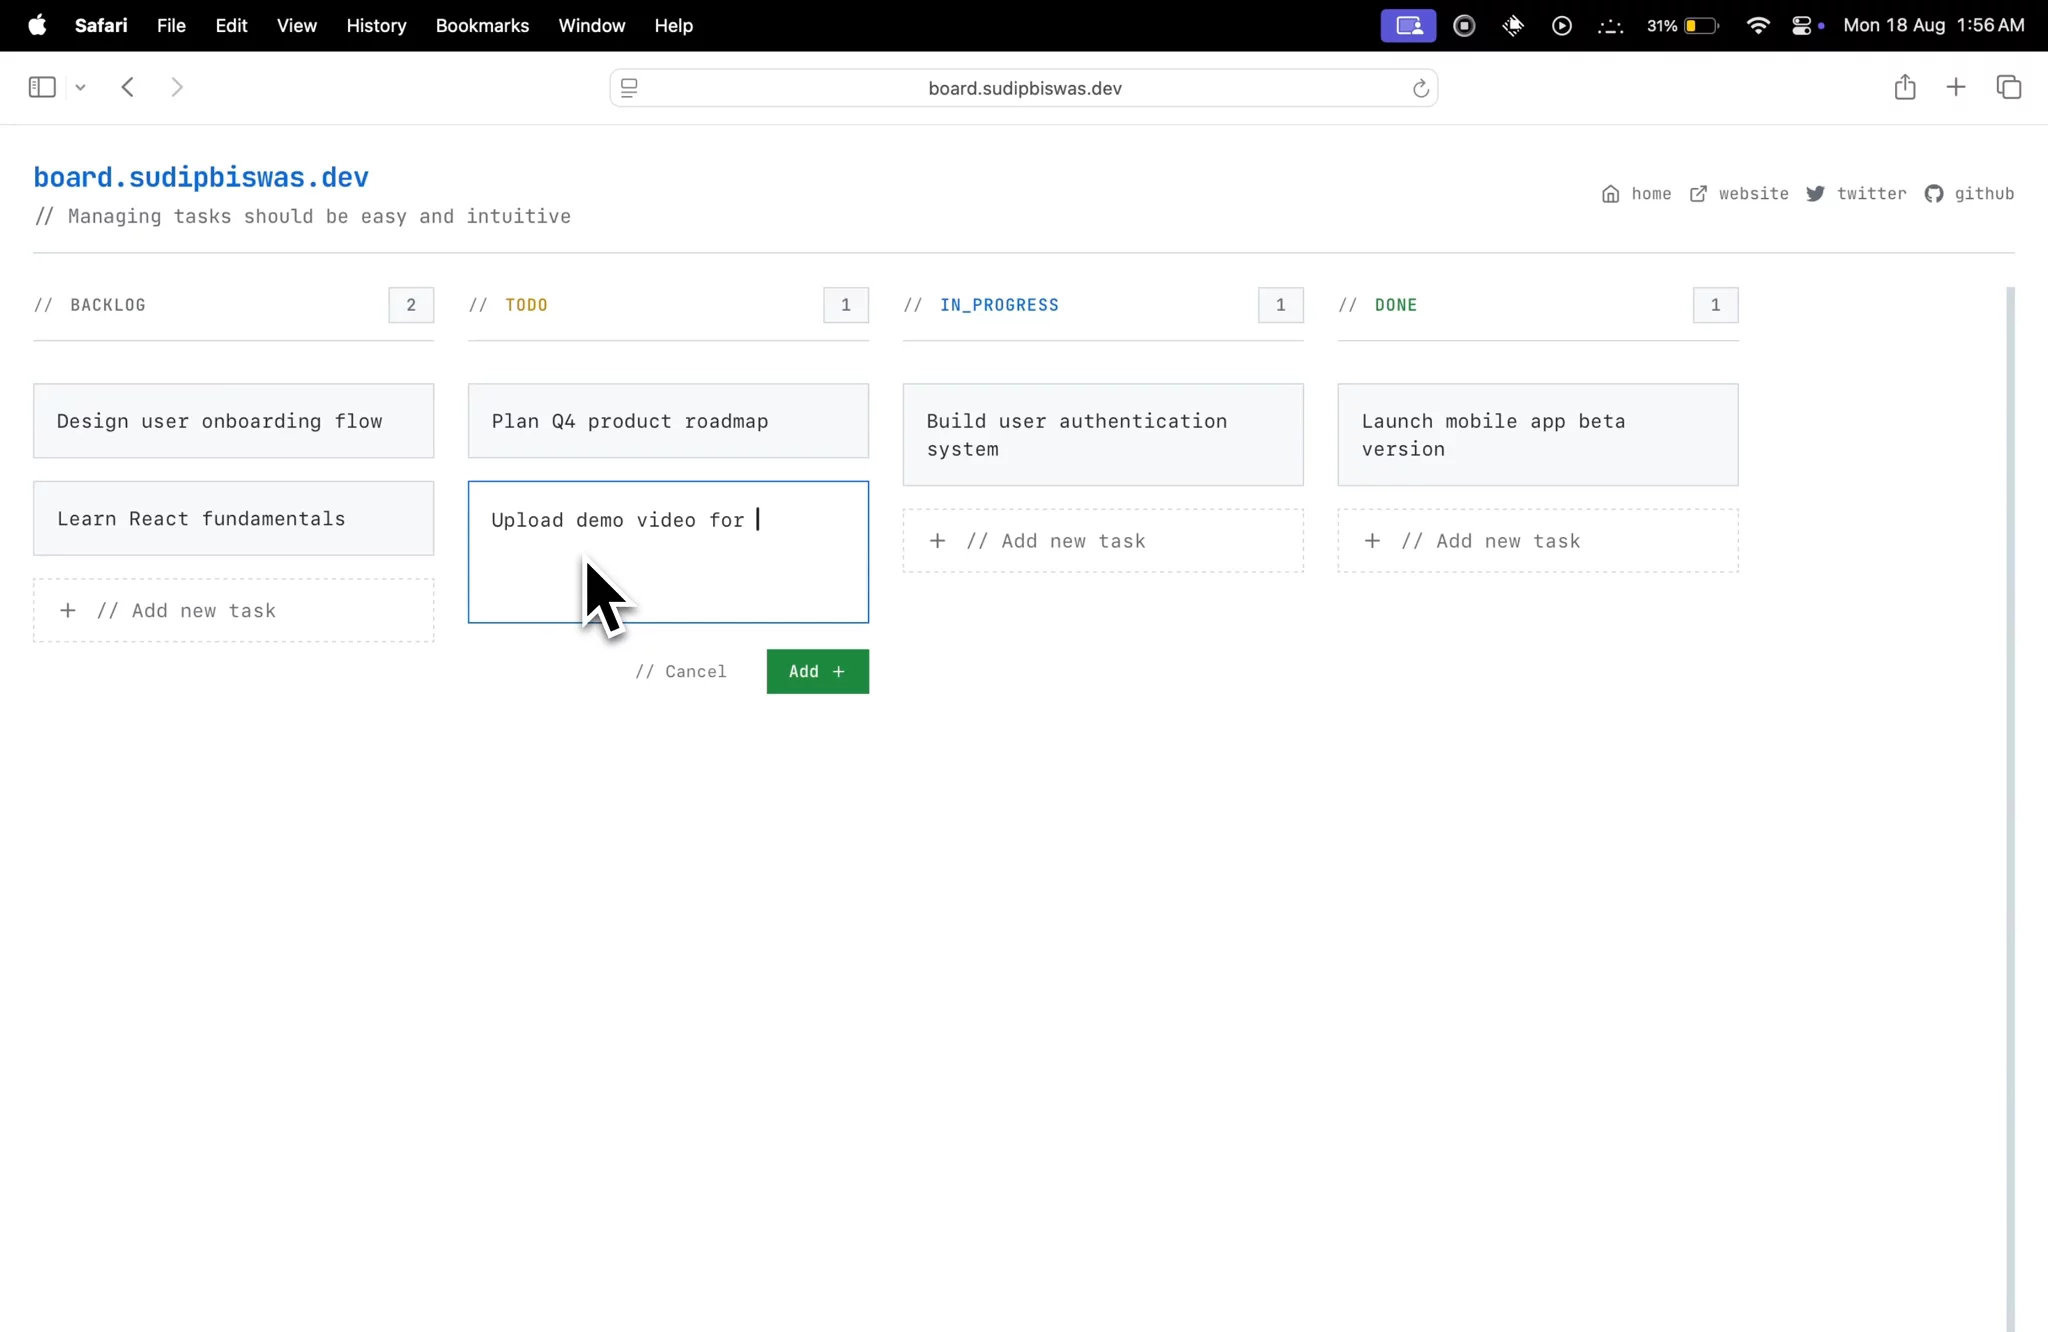Click Safari Share icon
The height and width of the screenshot is (1332, 2048).
tap(1904, 88)
